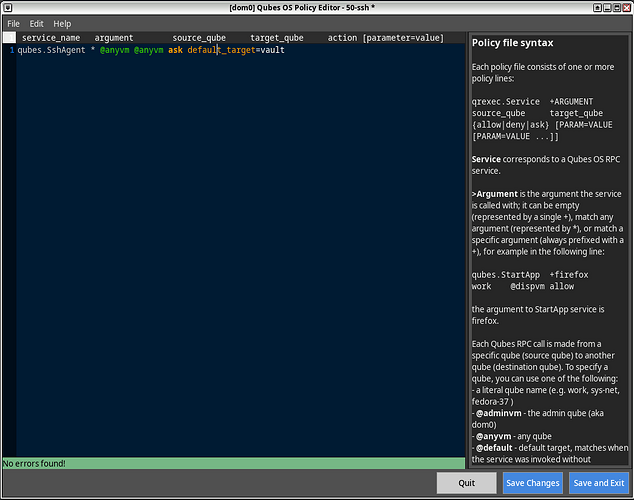Click the qubes.SshAgent service name text
The height and width of the screenshot is (500, 634).
51,50
